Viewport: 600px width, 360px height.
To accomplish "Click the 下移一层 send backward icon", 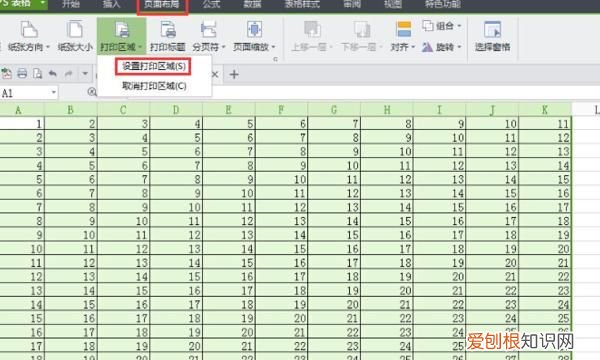I will point(361,30).
